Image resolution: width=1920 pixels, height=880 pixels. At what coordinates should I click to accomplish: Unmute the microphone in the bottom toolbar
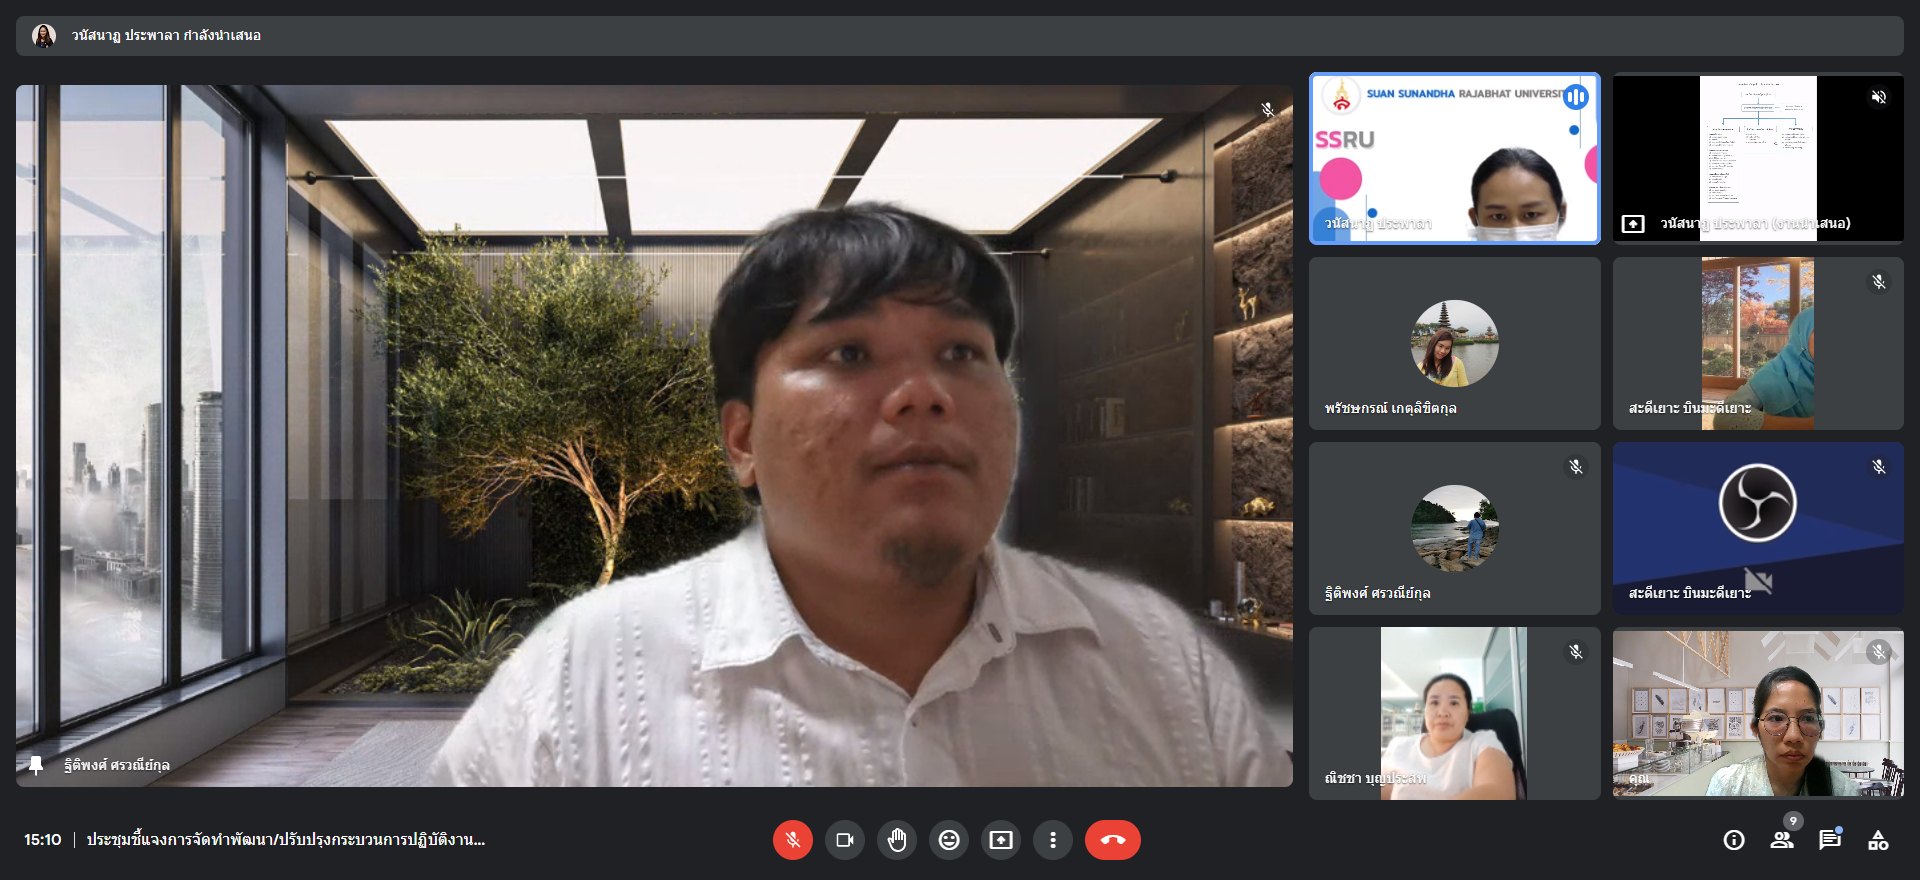tap(792, 840)
